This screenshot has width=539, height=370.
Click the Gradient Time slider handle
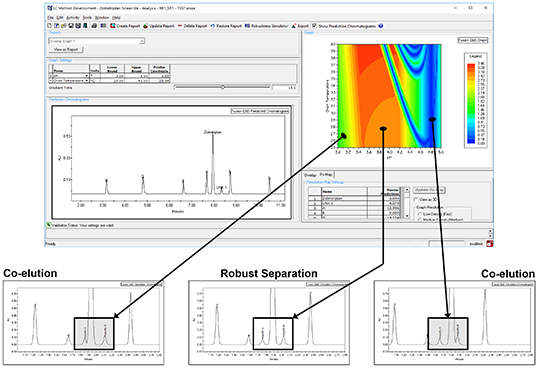pos(223,87)
